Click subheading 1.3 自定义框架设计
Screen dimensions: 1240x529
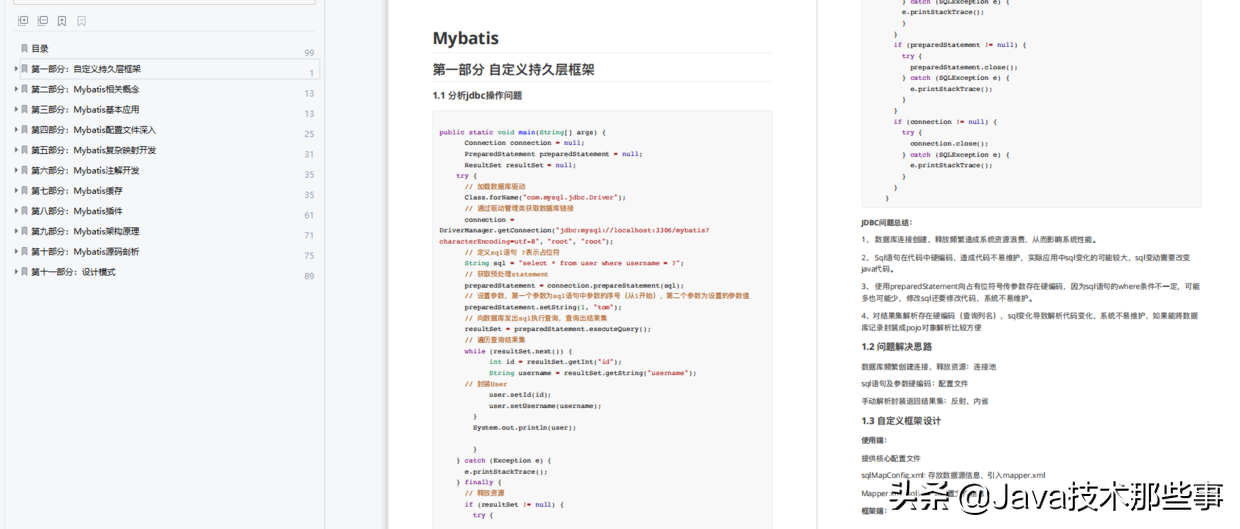901,421
